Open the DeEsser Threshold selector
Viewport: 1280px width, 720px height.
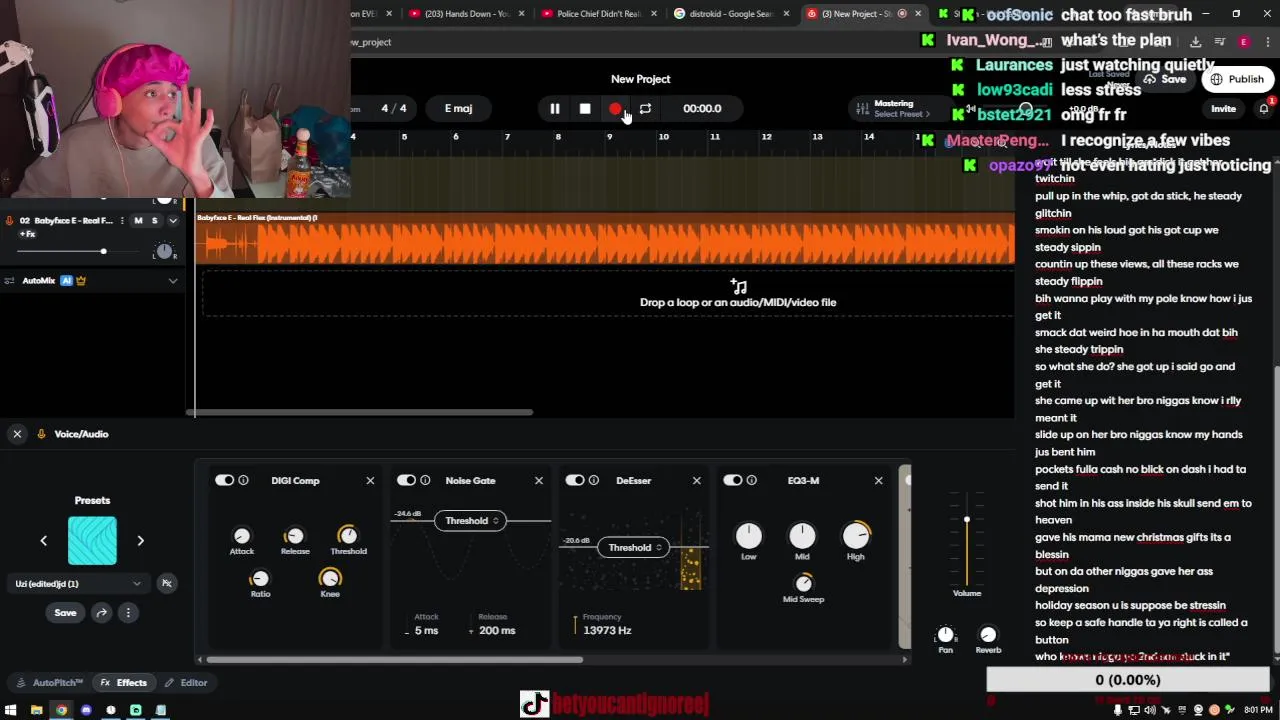(x=632, y=547)
